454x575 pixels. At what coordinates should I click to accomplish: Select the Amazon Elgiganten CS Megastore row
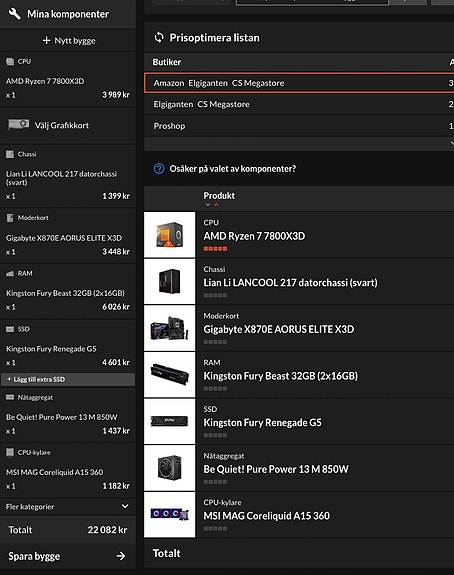tap(299, 83)
